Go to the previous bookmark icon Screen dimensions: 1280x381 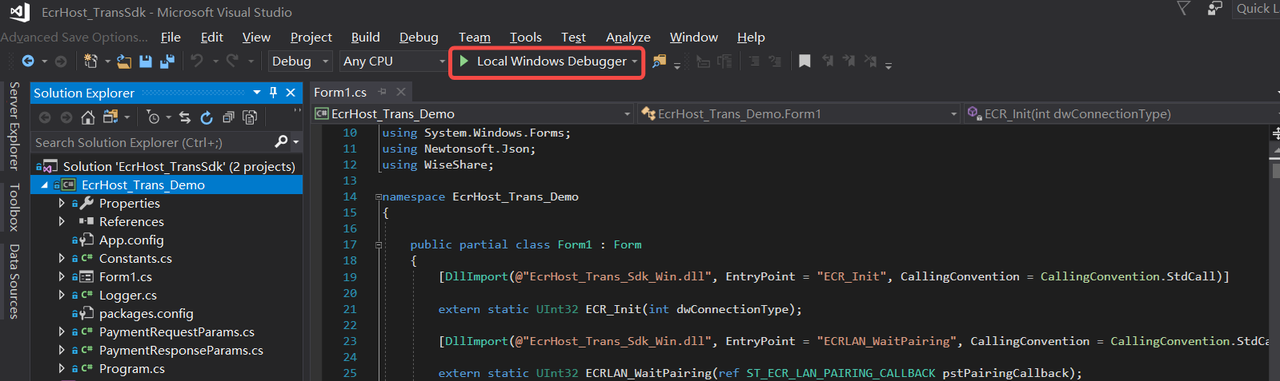coord(827,61)
